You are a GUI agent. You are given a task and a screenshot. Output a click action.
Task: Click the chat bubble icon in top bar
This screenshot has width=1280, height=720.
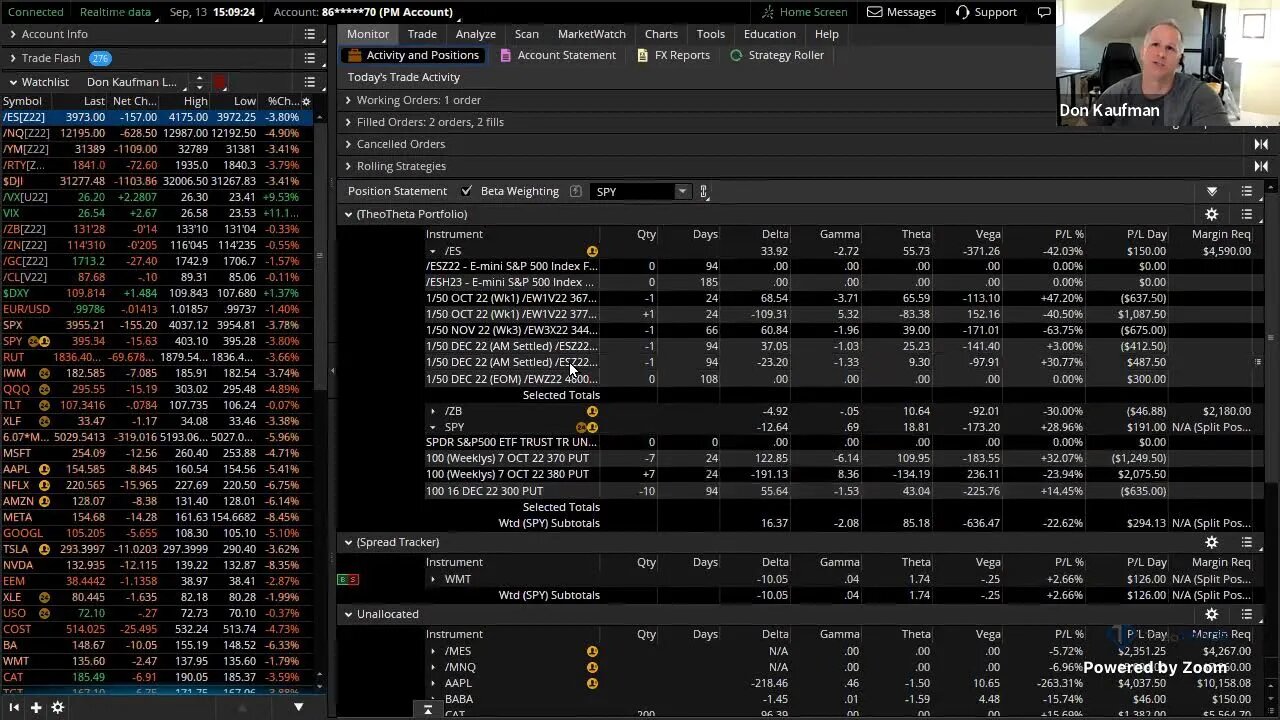point(1044,12)
